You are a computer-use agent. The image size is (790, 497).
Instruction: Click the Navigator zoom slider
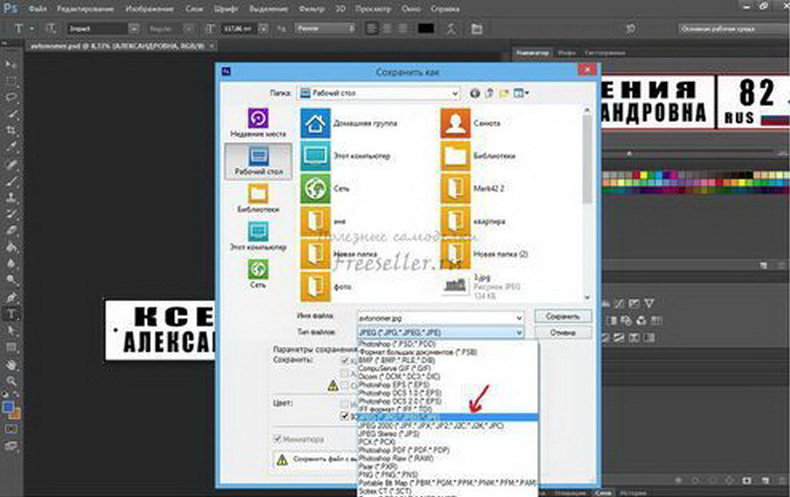629,154
